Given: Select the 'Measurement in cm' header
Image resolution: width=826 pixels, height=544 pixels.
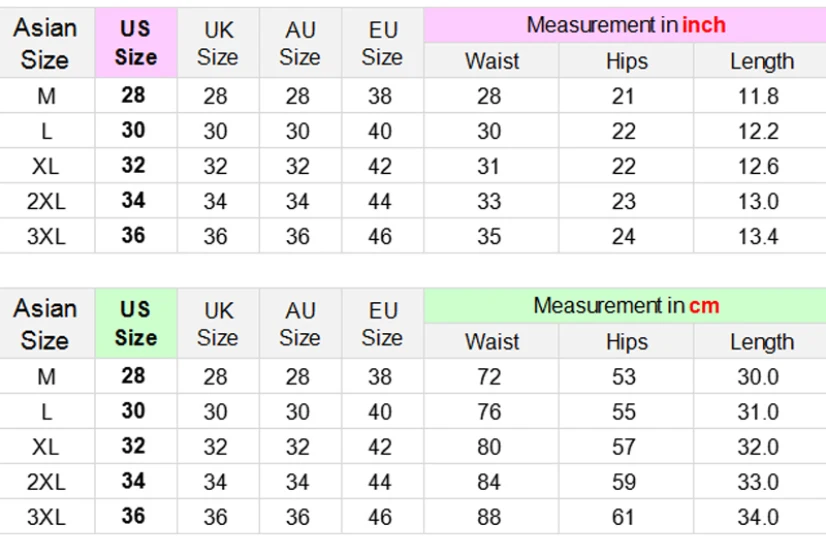Looking at the screenshot, I should 625,305.
